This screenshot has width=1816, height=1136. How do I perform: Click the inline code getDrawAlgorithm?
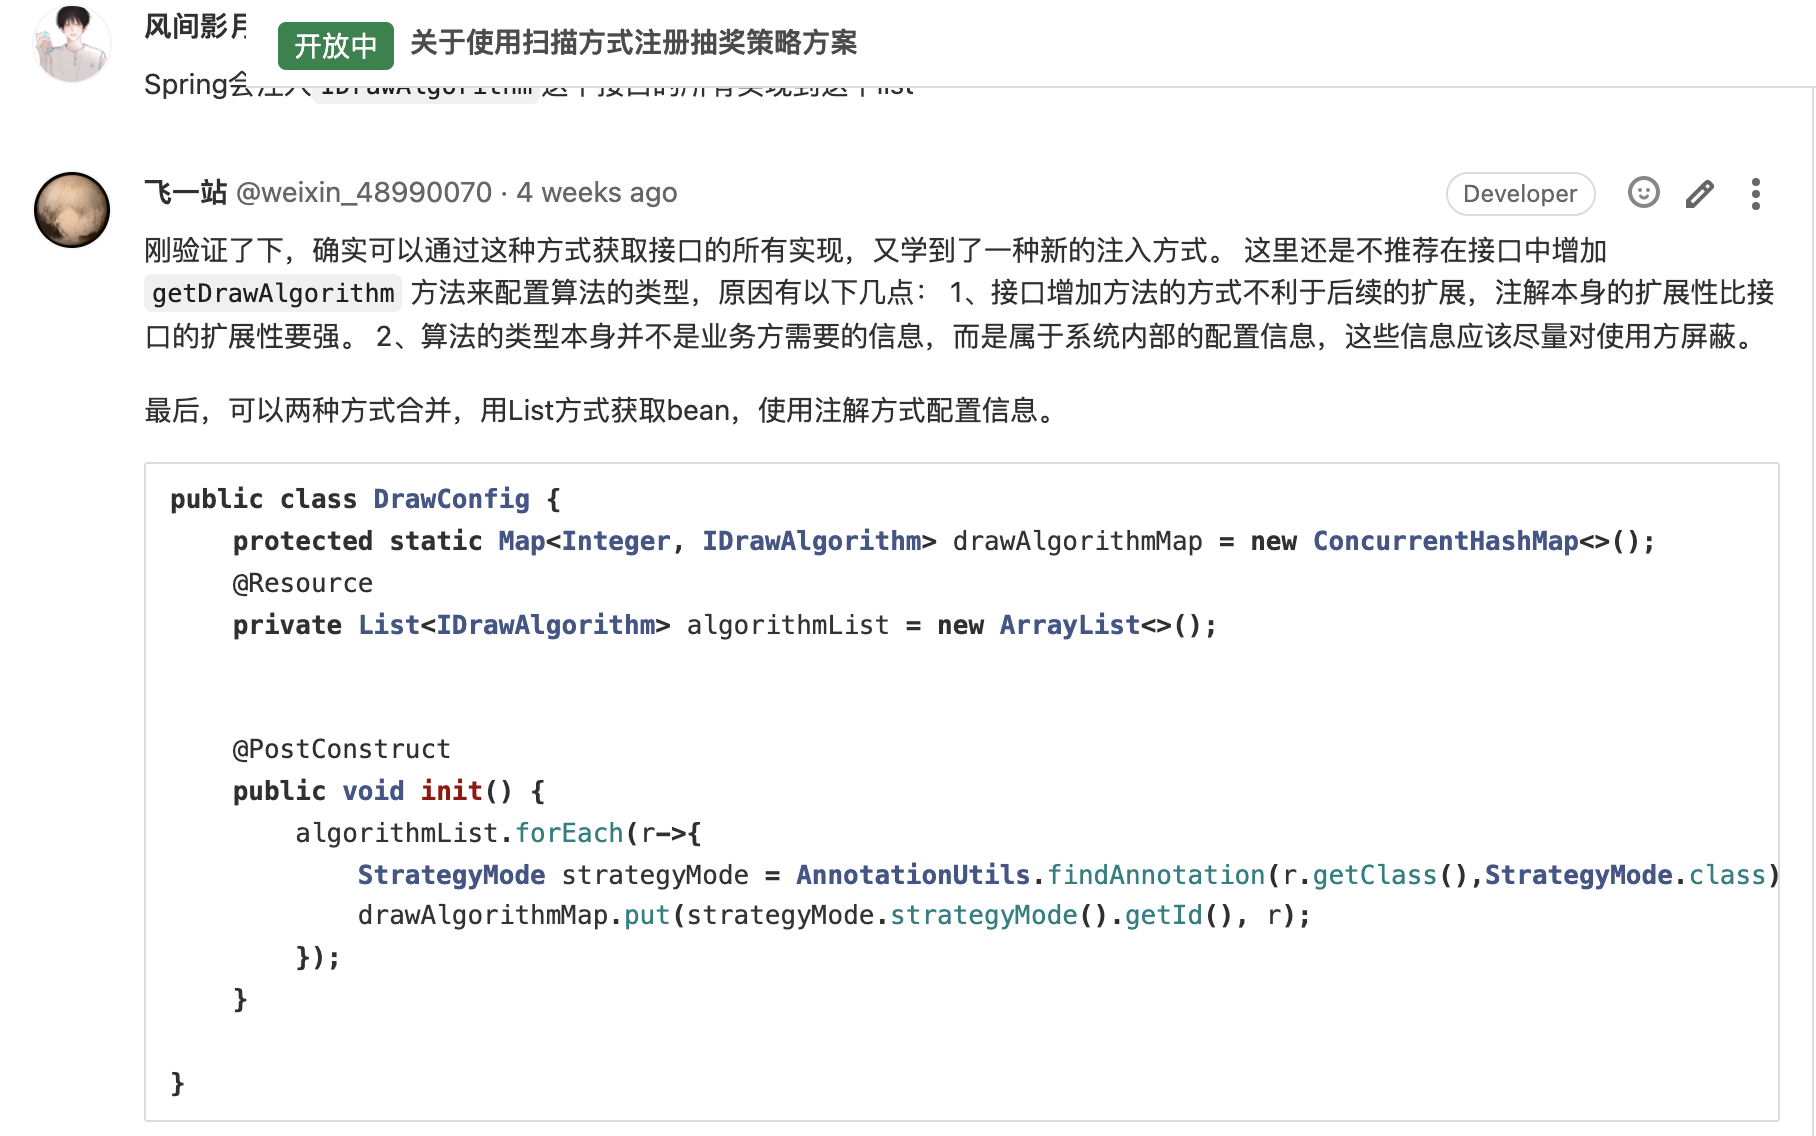point(273,293)
